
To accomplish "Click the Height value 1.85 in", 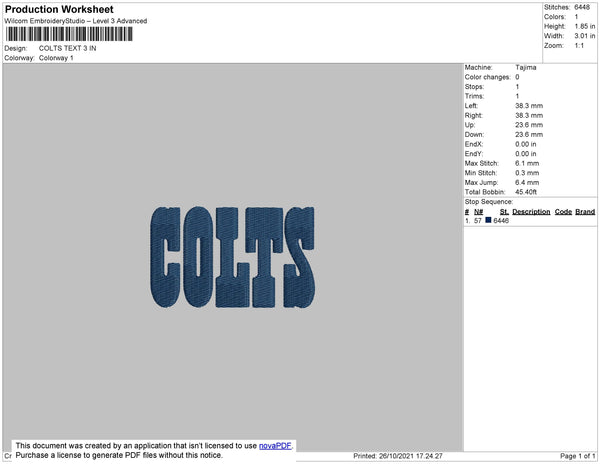I will [584, 26].
